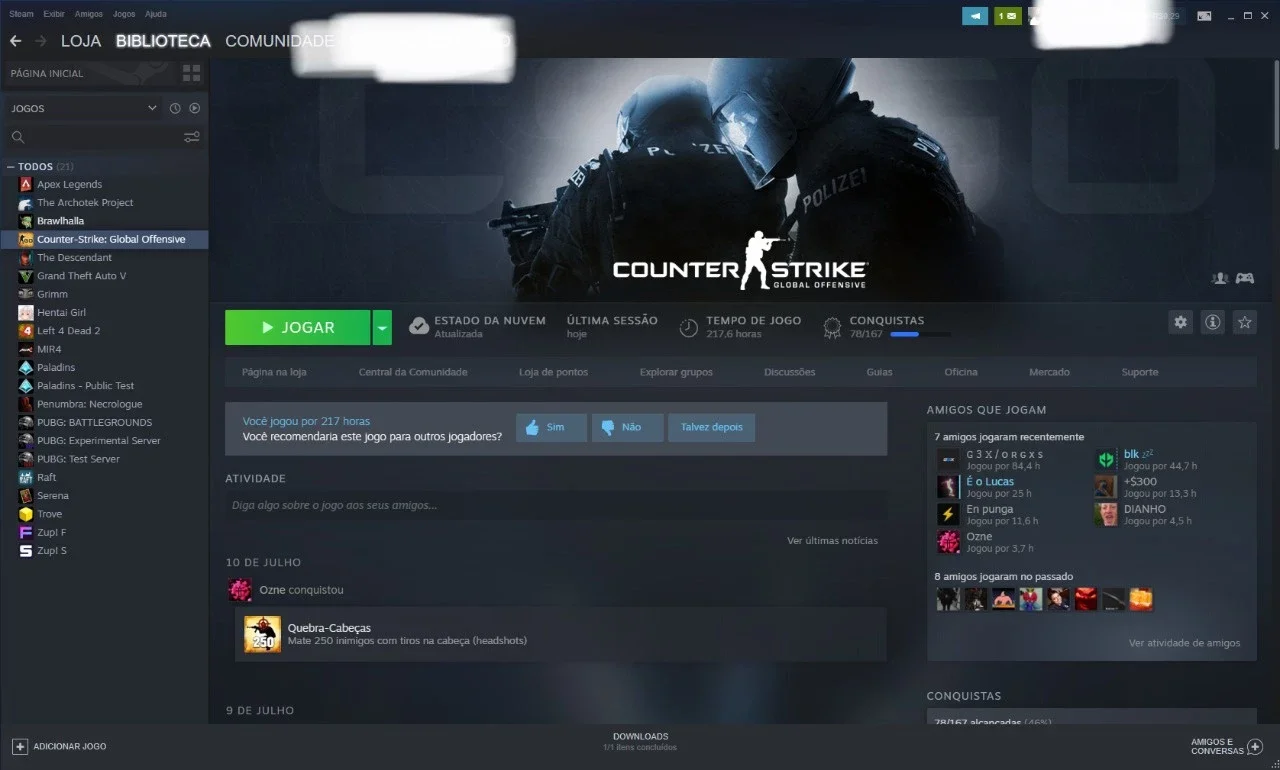The height and width of the screenshot is (770, 1280).
Task: Open the Amigos menu
Action: point(89,14)
